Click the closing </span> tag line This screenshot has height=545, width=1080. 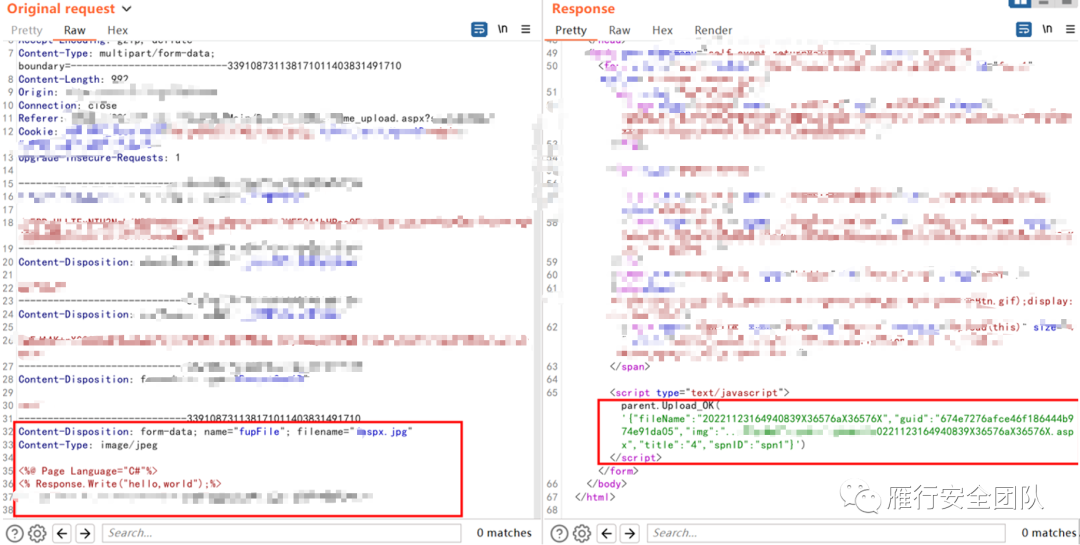click(629, 367)
